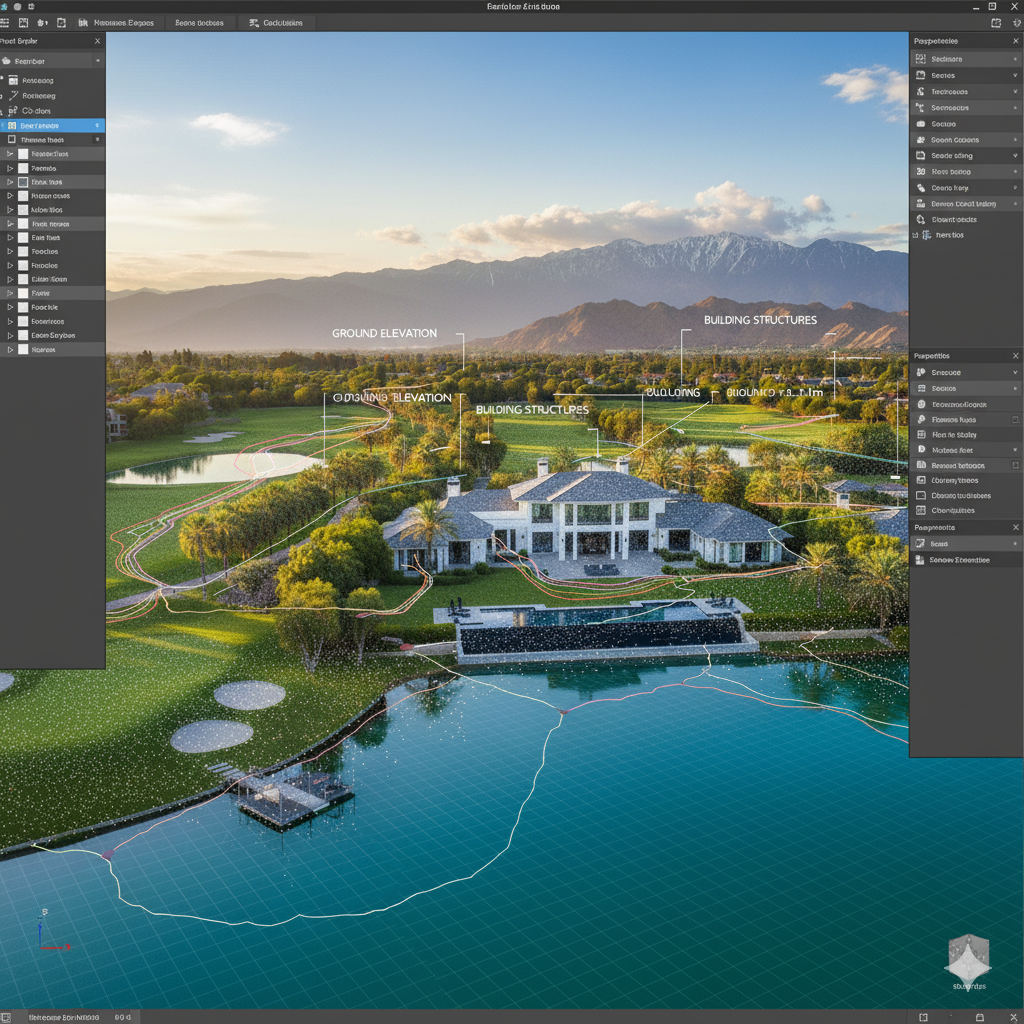Click the 'GROUND ELEVATION' label near the mountains
Screen dimensions: 1024x1024
click(384, 333)
